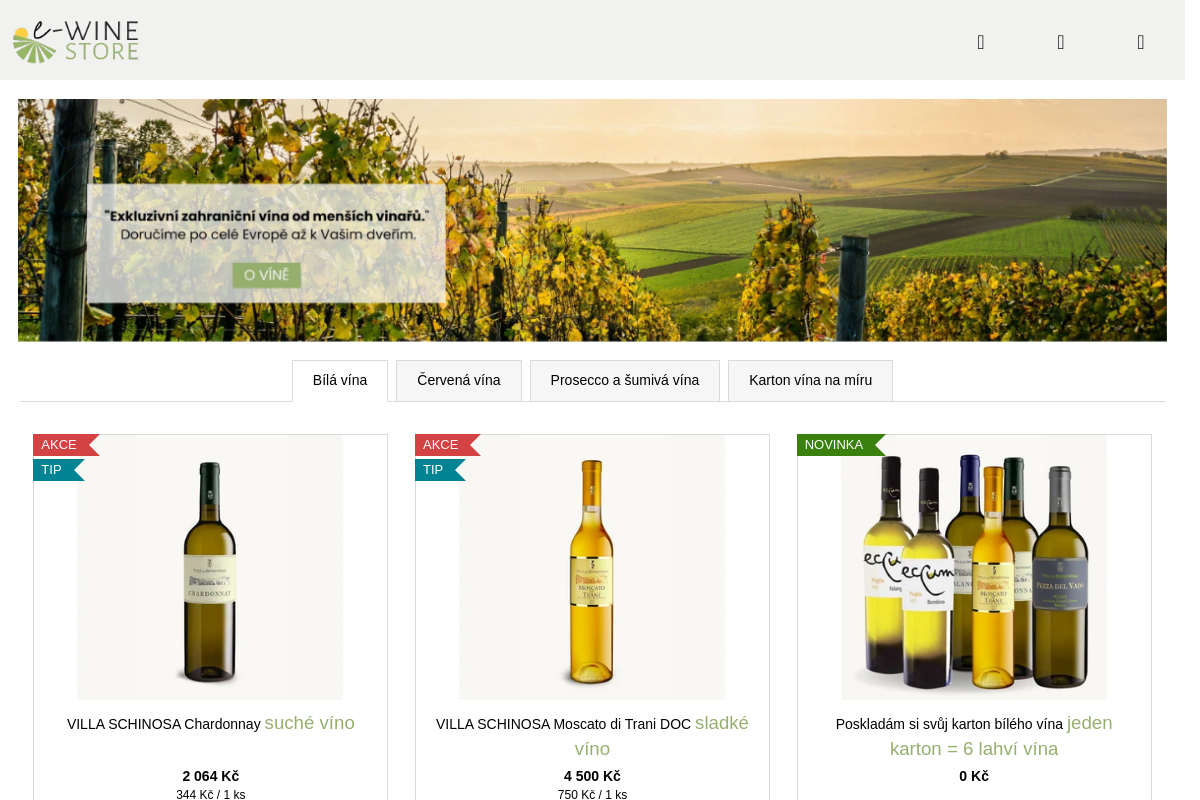Screen dimensions: 1200x800
Task: Click the 0 Kč price on carton card
Action: [974, 776]
